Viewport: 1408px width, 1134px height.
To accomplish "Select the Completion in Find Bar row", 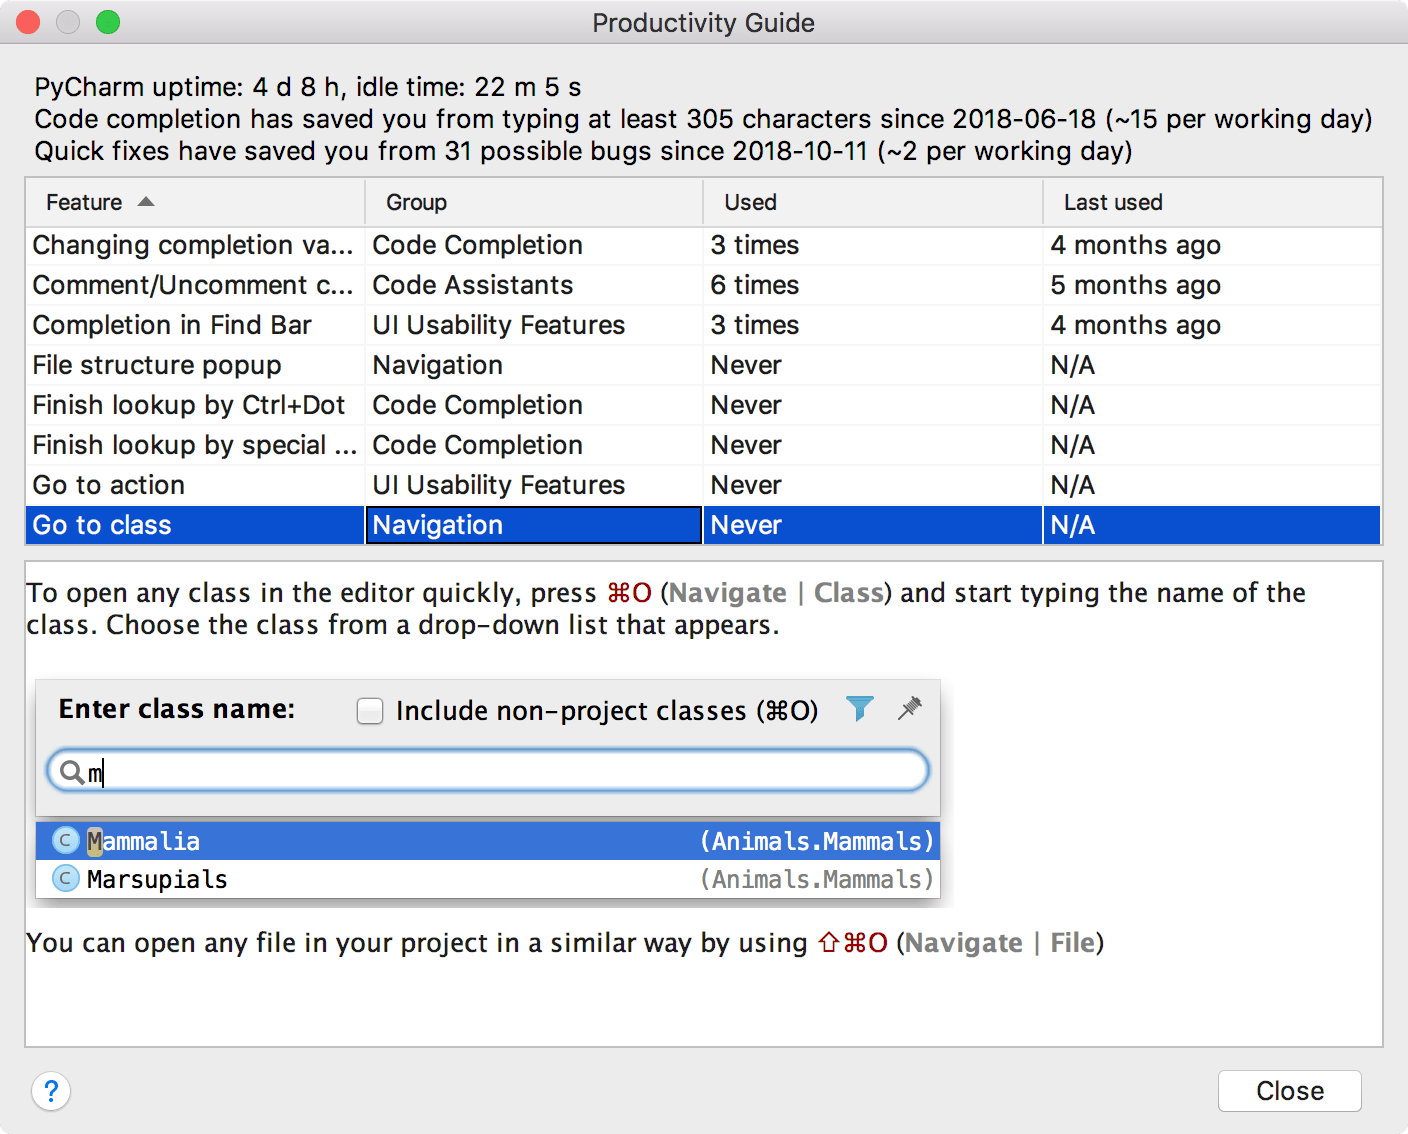I will click(x=172, y=325).
